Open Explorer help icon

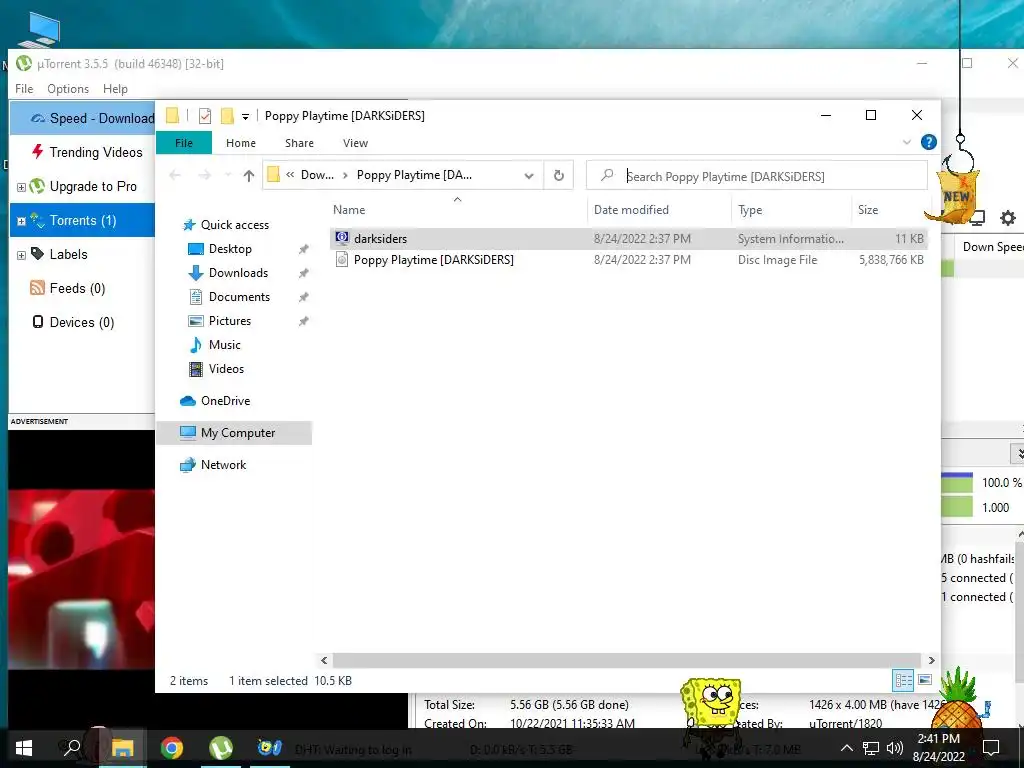[x=928, y=142]
